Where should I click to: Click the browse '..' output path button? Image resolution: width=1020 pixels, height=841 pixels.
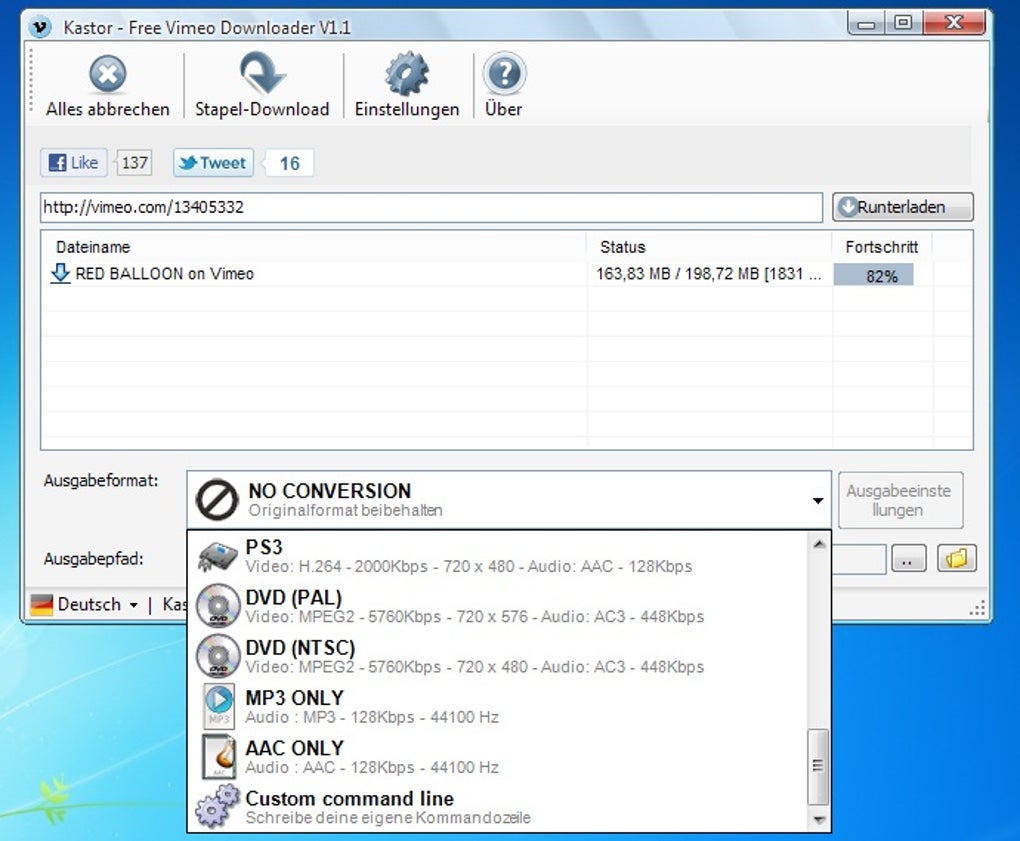click(909, 558)
